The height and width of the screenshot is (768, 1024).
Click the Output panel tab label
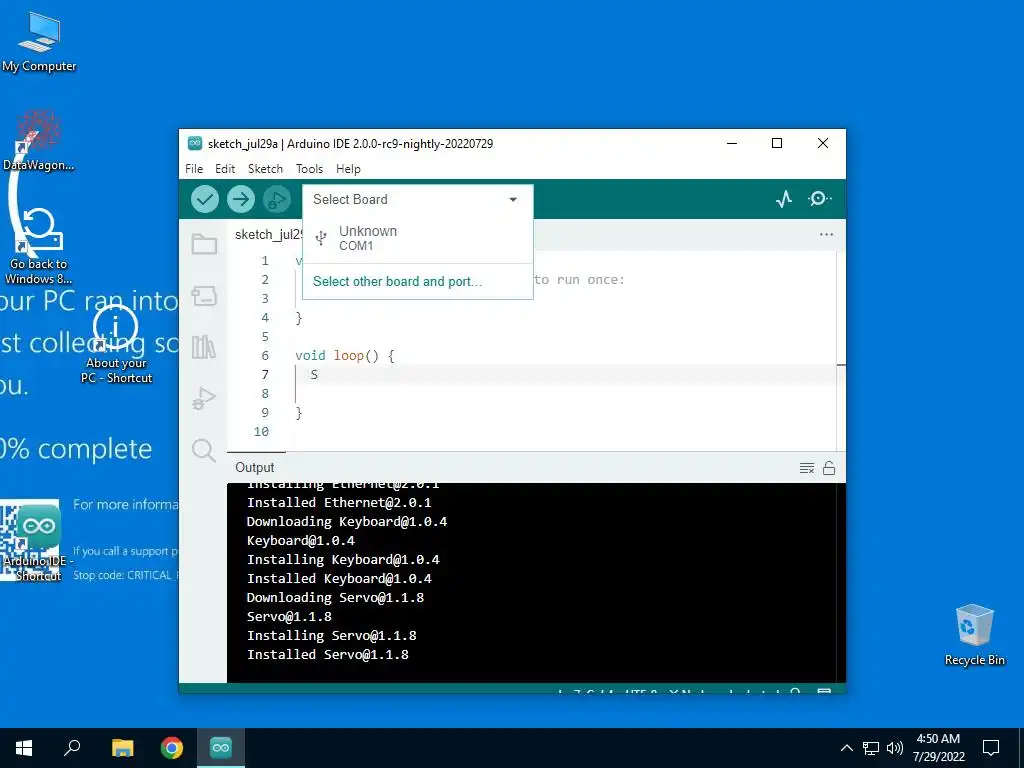tap(255, 468)
